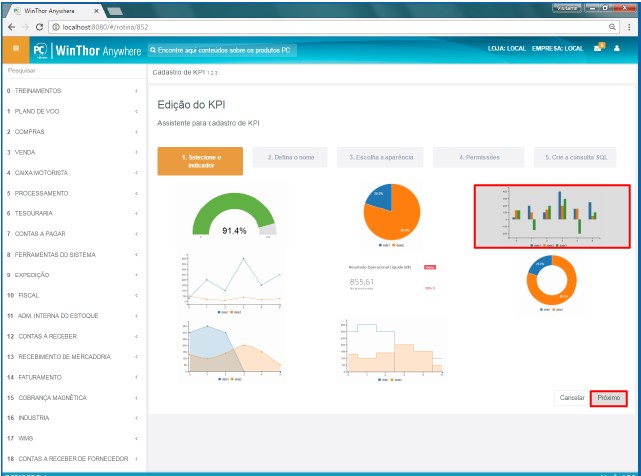This screenshot has height=476, width=641.
Task: Open WMS menu item
Action: click(x=74, y=438)
